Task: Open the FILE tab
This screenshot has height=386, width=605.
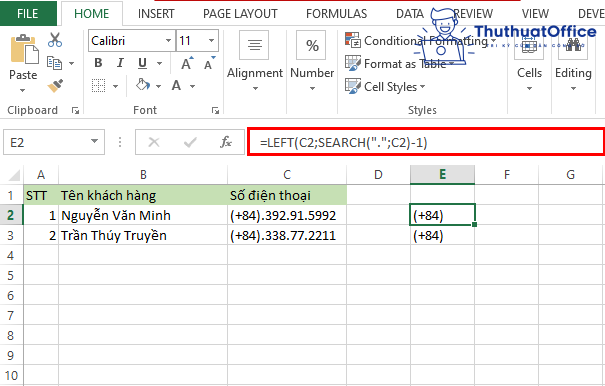Action: click(x=28, y=14)
